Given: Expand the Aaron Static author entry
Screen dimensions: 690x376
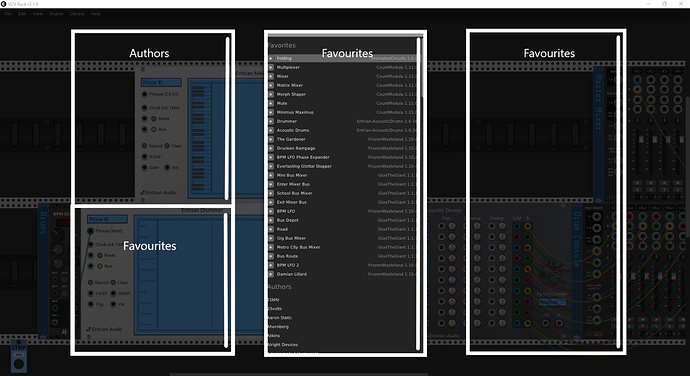Looking at the screenshot, I should click(280, 317).
